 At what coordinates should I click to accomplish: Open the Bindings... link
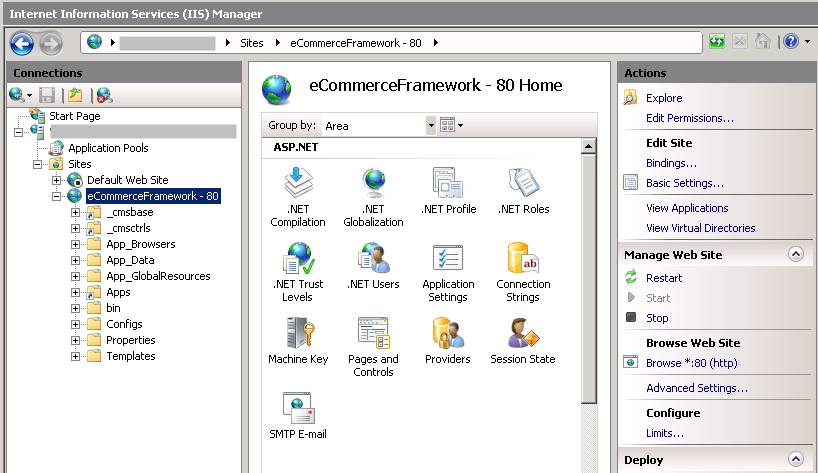[x=671, y=163]
